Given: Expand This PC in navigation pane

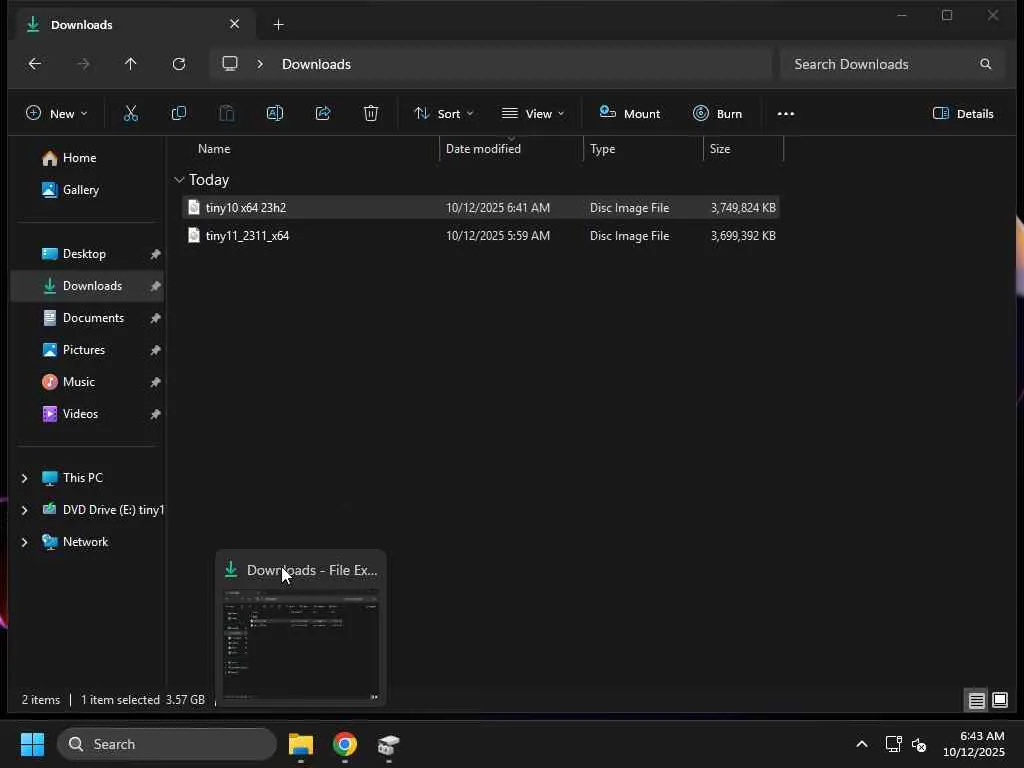Looking at the screenshot, I should (25, 478).
